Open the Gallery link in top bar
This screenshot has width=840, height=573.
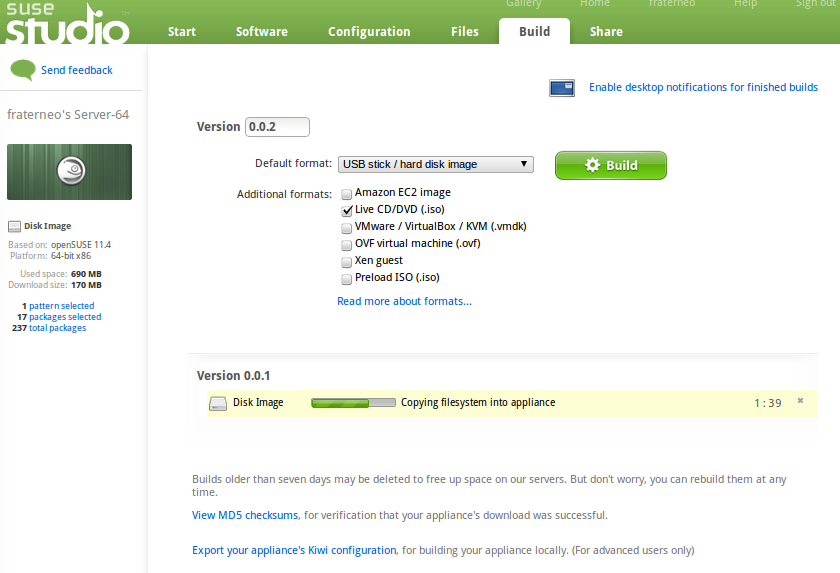[523, 4]
